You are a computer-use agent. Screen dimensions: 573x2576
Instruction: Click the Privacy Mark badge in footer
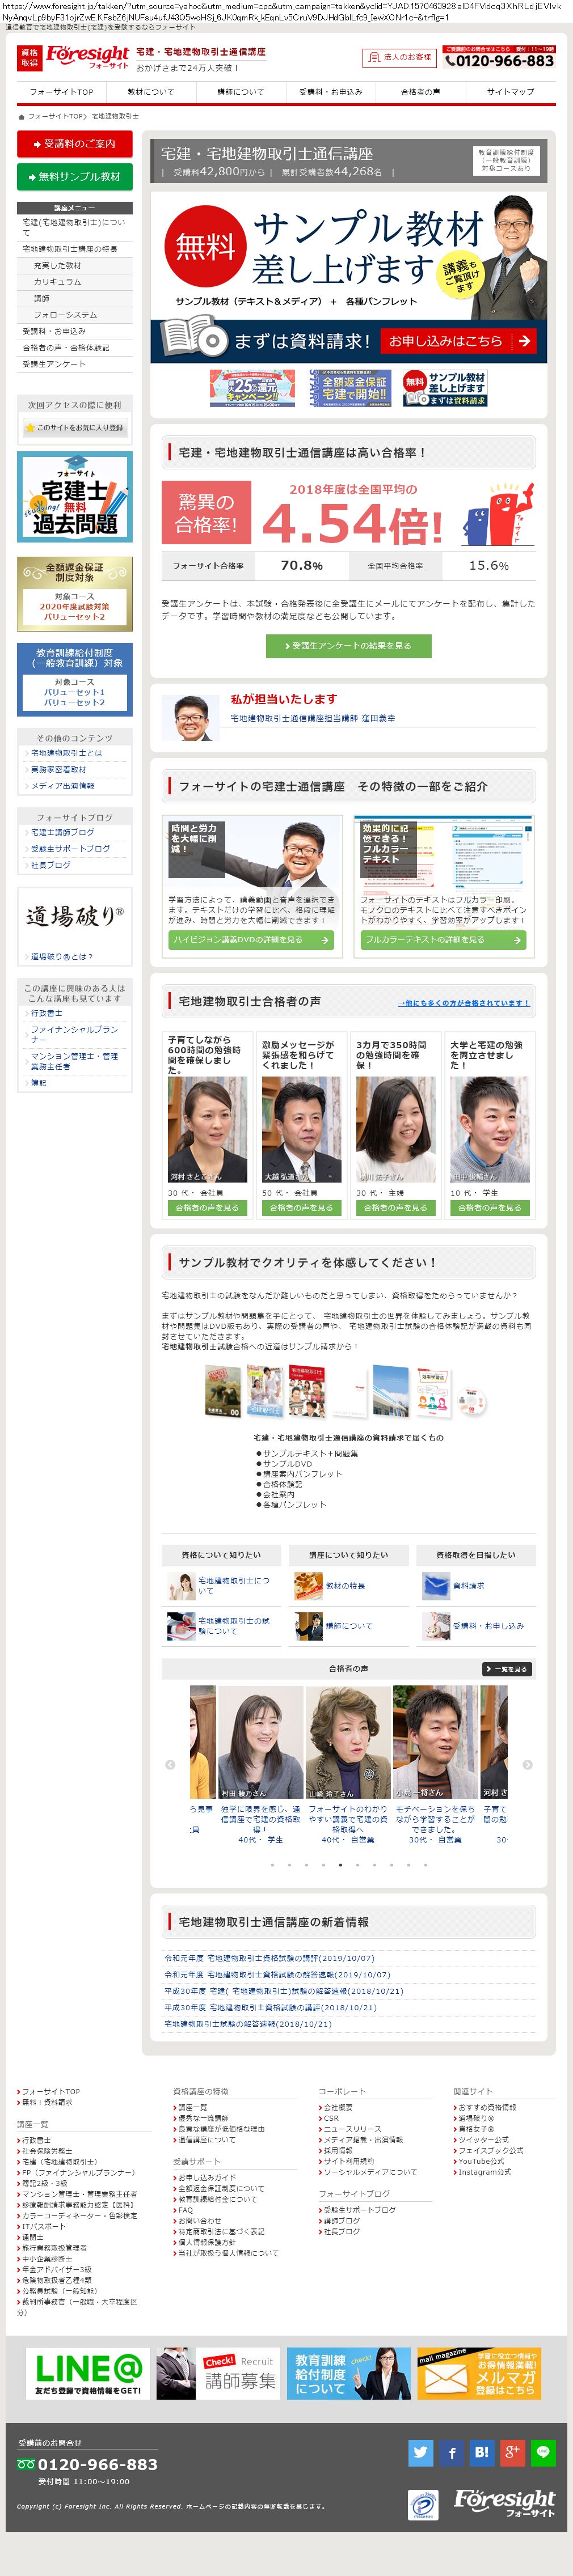[x=422, y=2505]
